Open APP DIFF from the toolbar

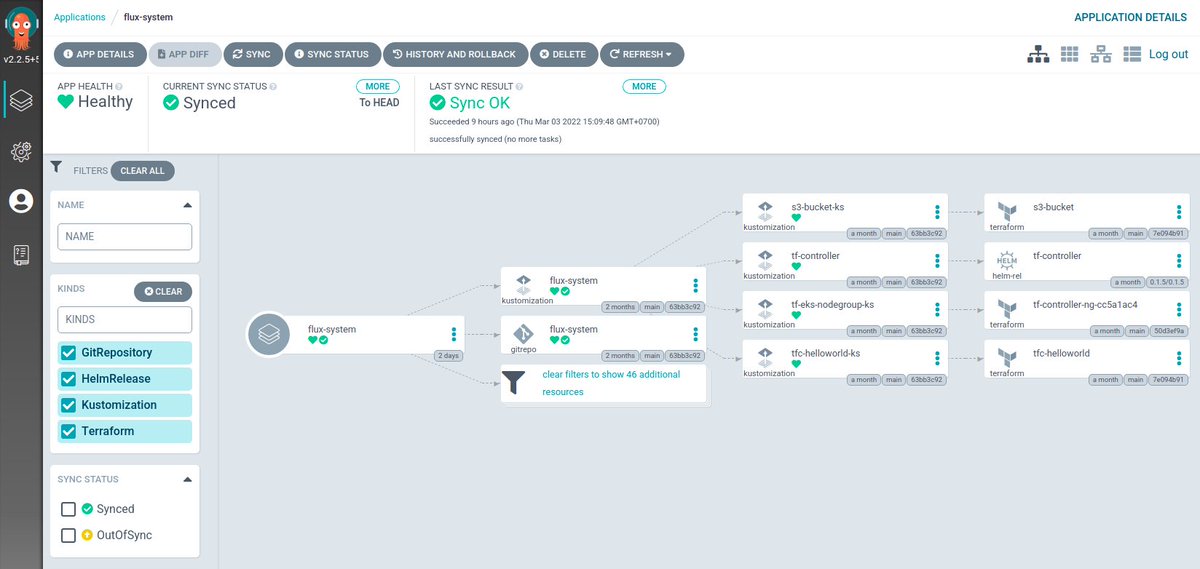pyautogui.click(x=185, y=54)
